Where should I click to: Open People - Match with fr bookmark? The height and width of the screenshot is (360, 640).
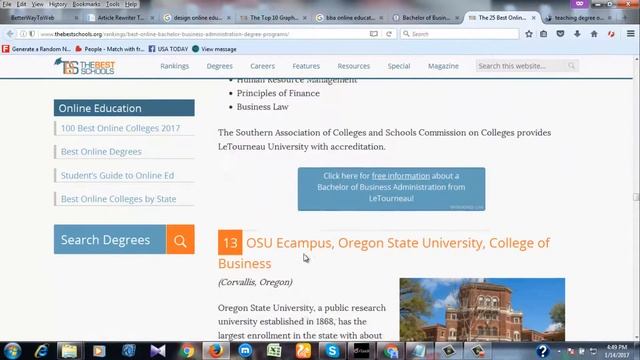click(x=110, y=49)
